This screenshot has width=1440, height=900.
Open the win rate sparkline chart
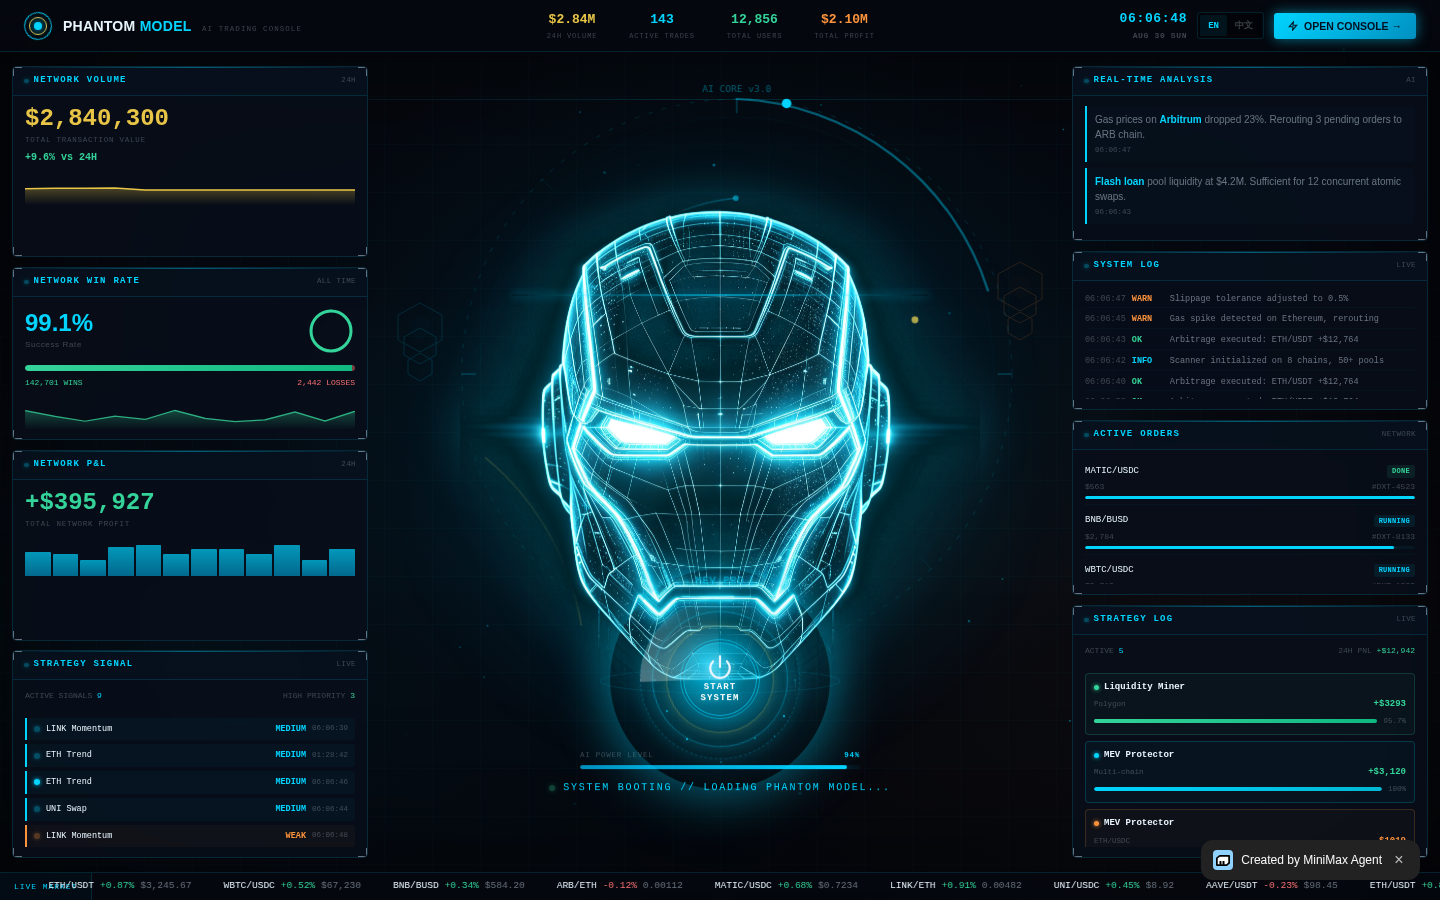(190, 418)
